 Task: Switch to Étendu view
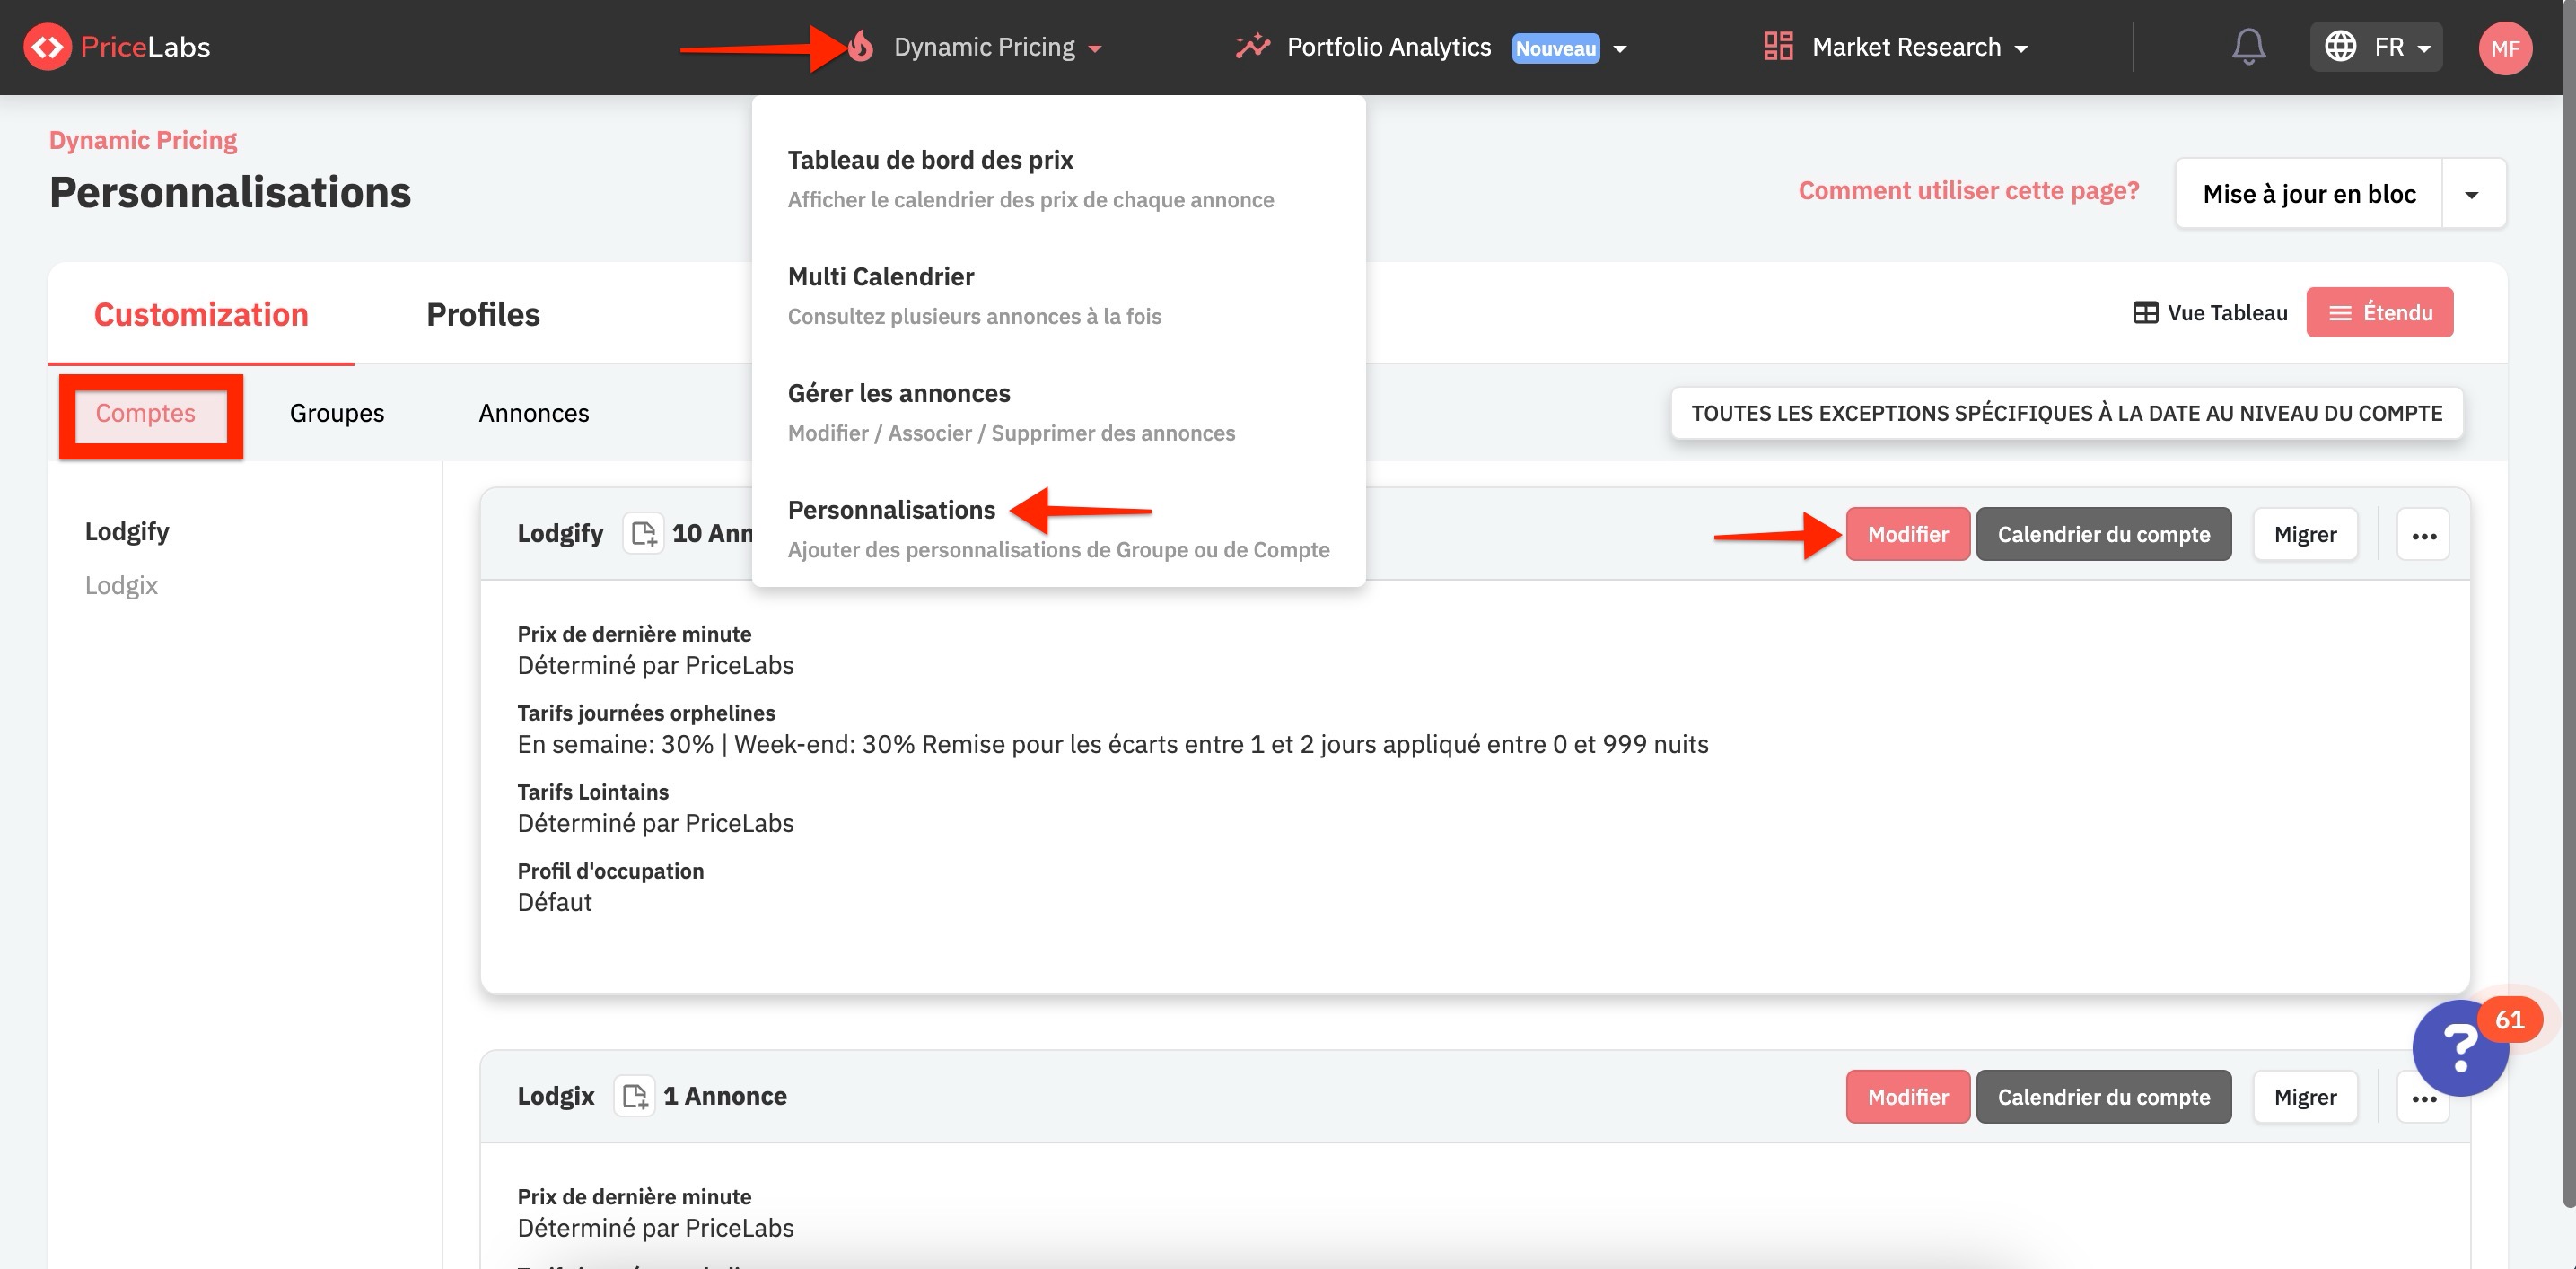2379,312
